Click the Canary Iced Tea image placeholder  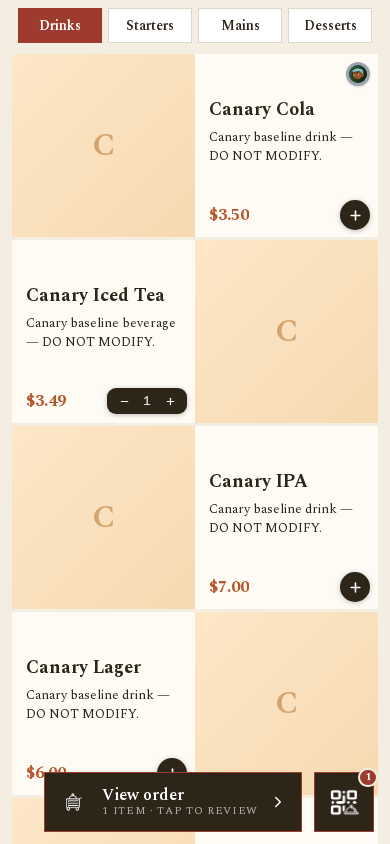click(x=287, y=332)
